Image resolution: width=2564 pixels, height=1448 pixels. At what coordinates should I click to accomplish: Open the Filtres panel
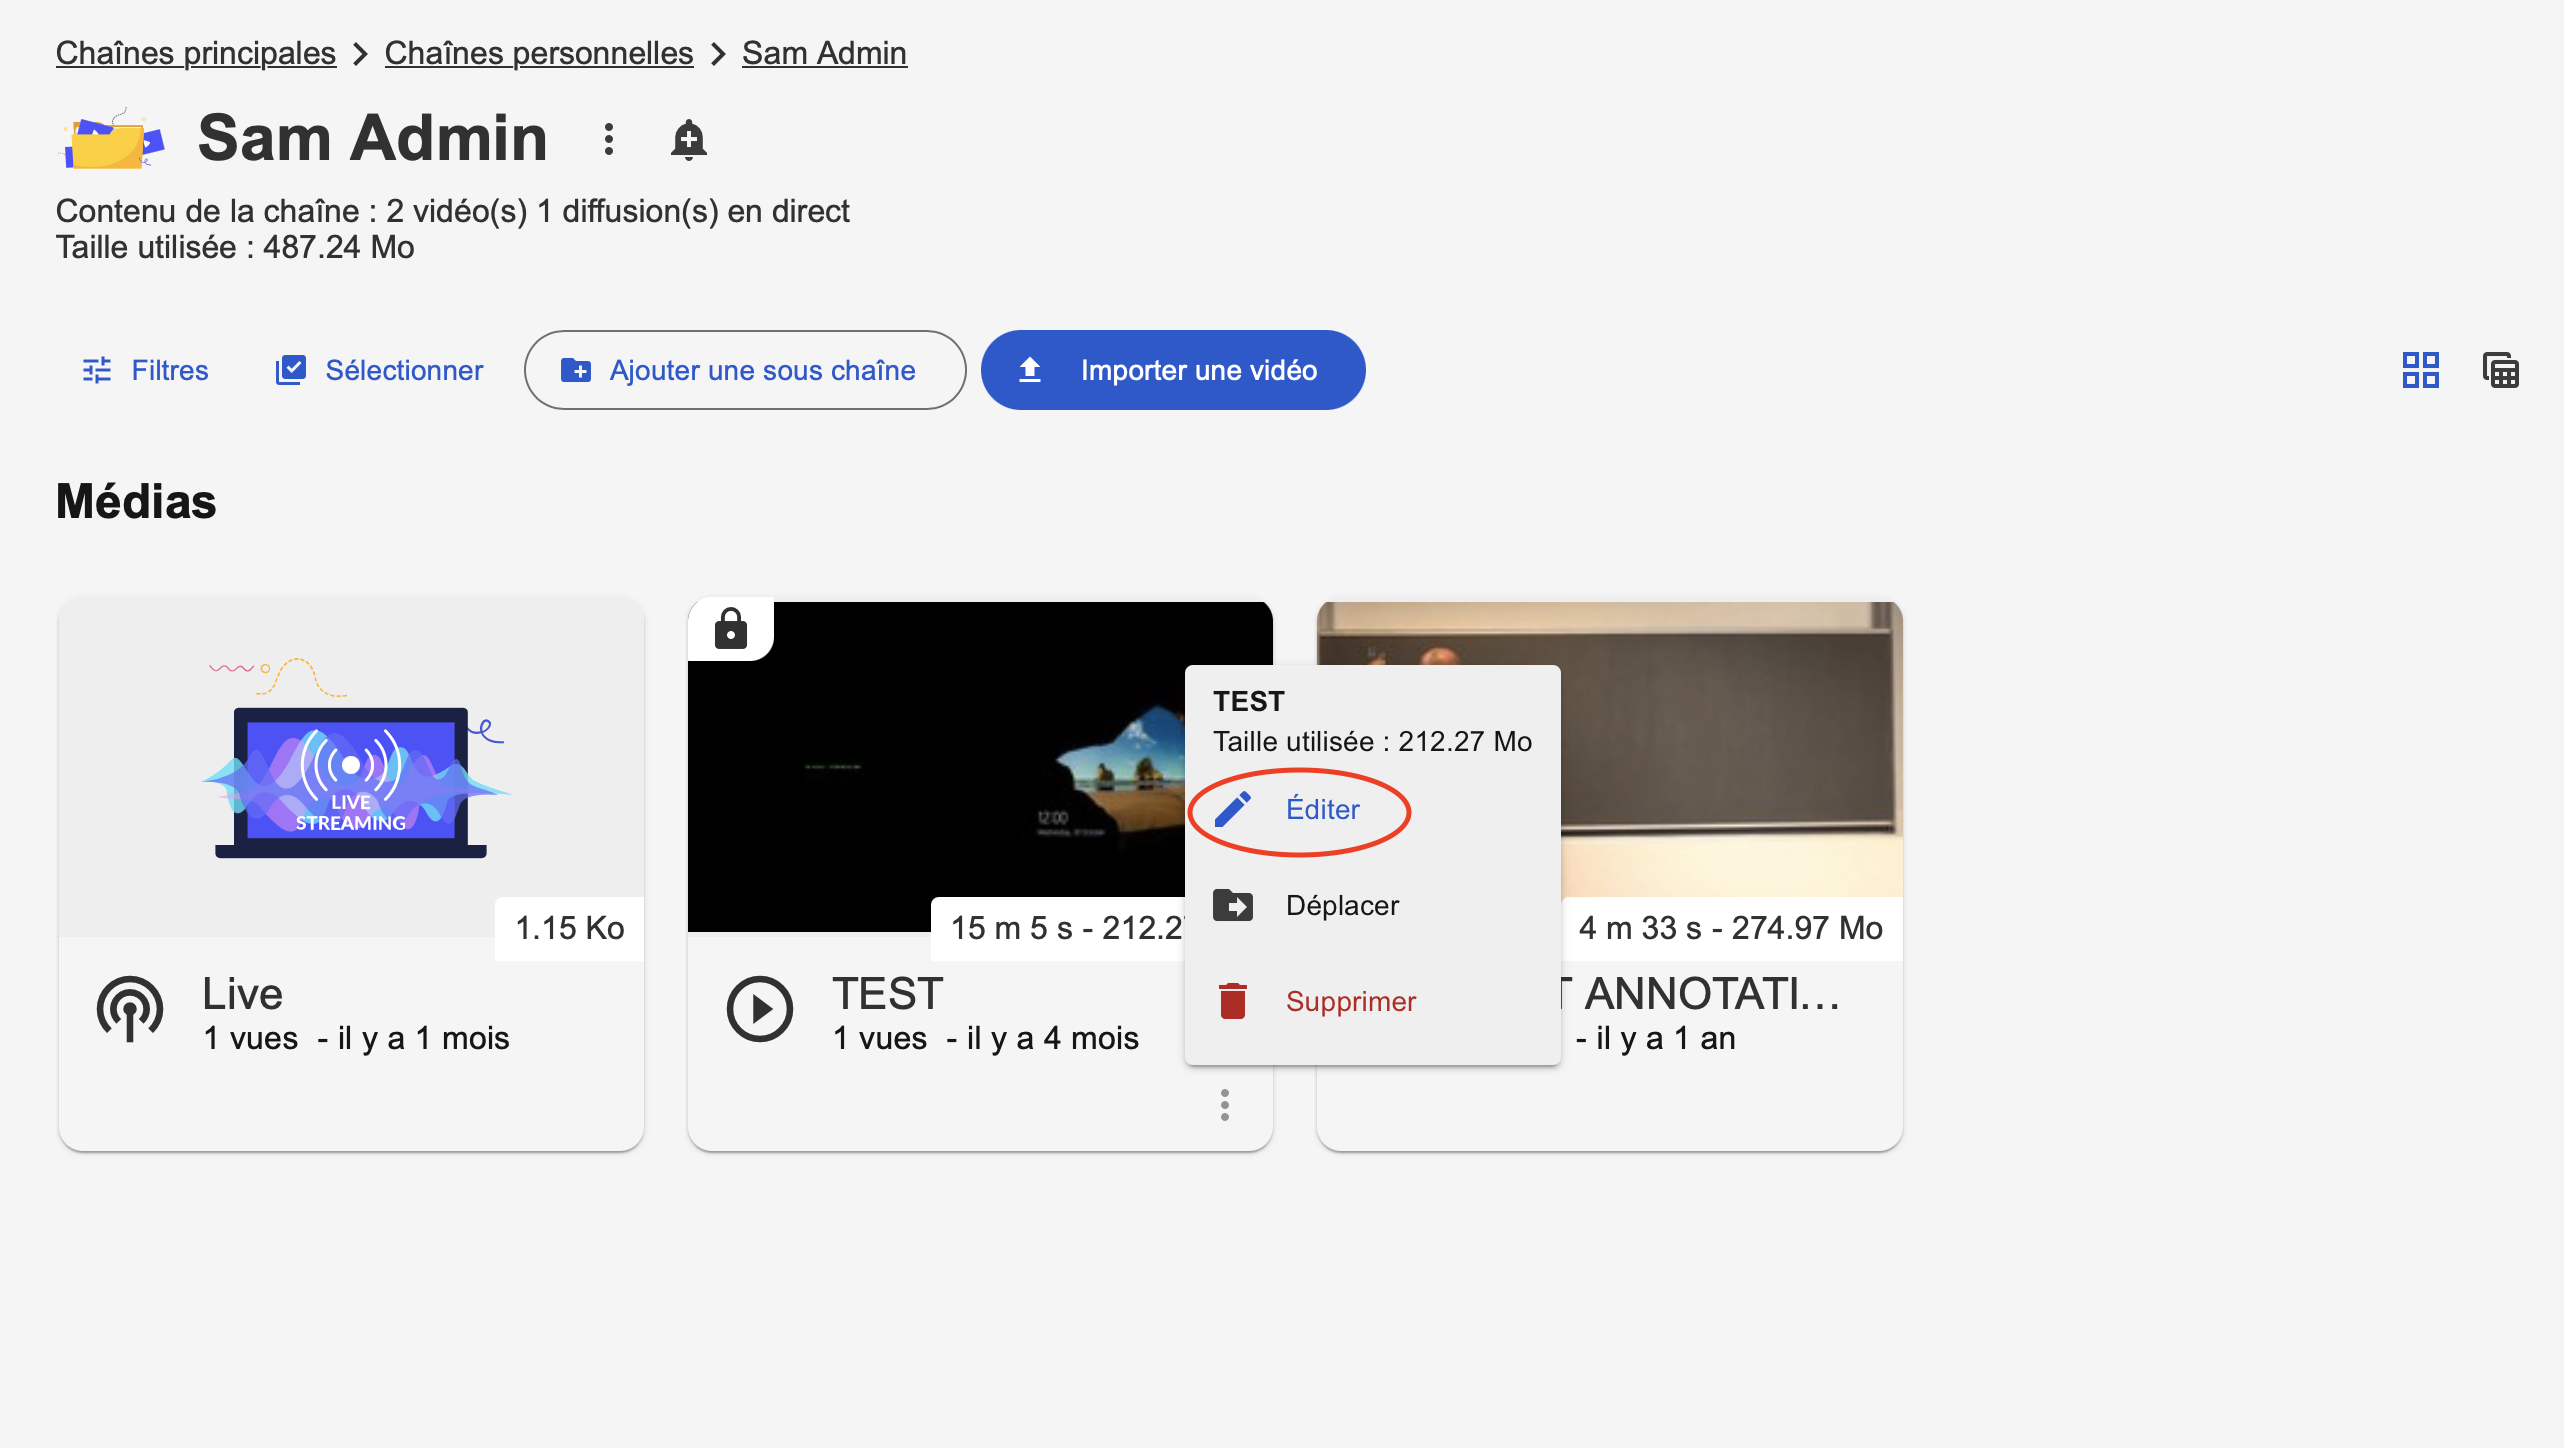146,370
